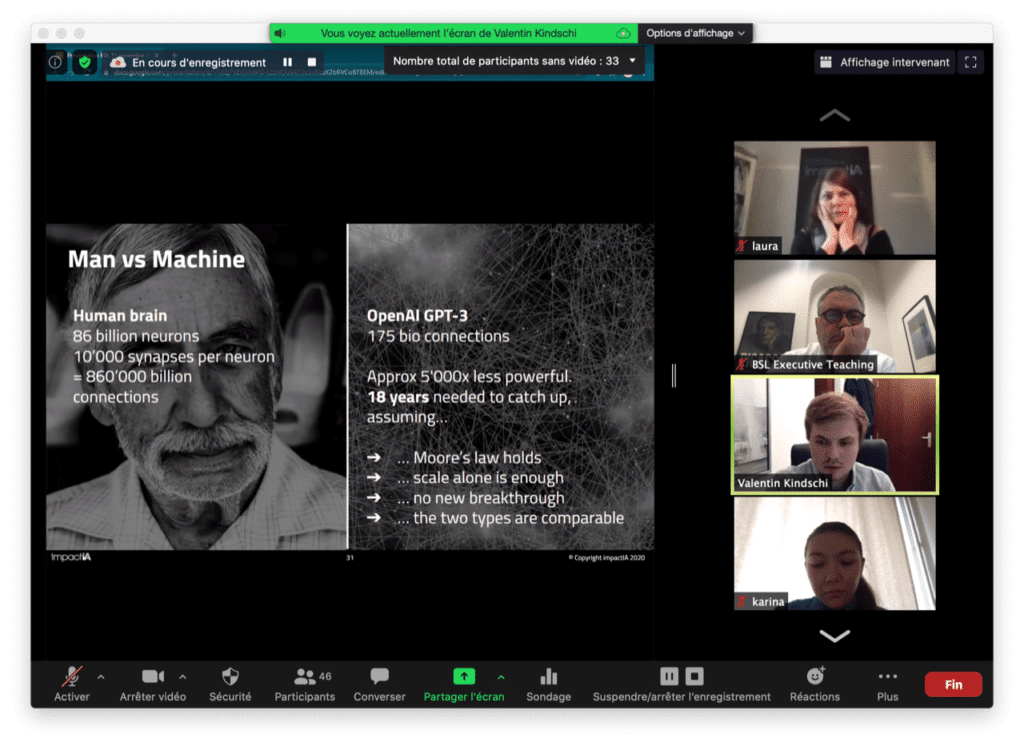This screenshot has width=1024, height=746.
Task: Click the red Fin button
Action: 953,685
